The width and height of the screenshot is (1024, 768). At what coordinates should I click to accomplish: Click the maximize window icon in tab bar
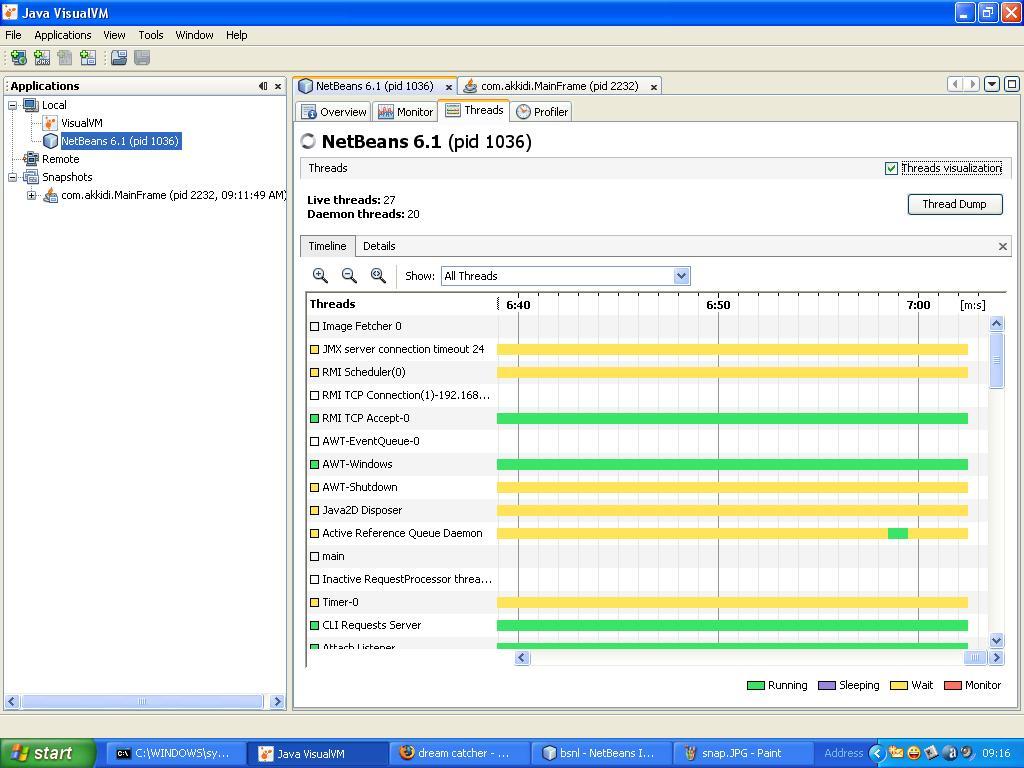point(1012,84)
